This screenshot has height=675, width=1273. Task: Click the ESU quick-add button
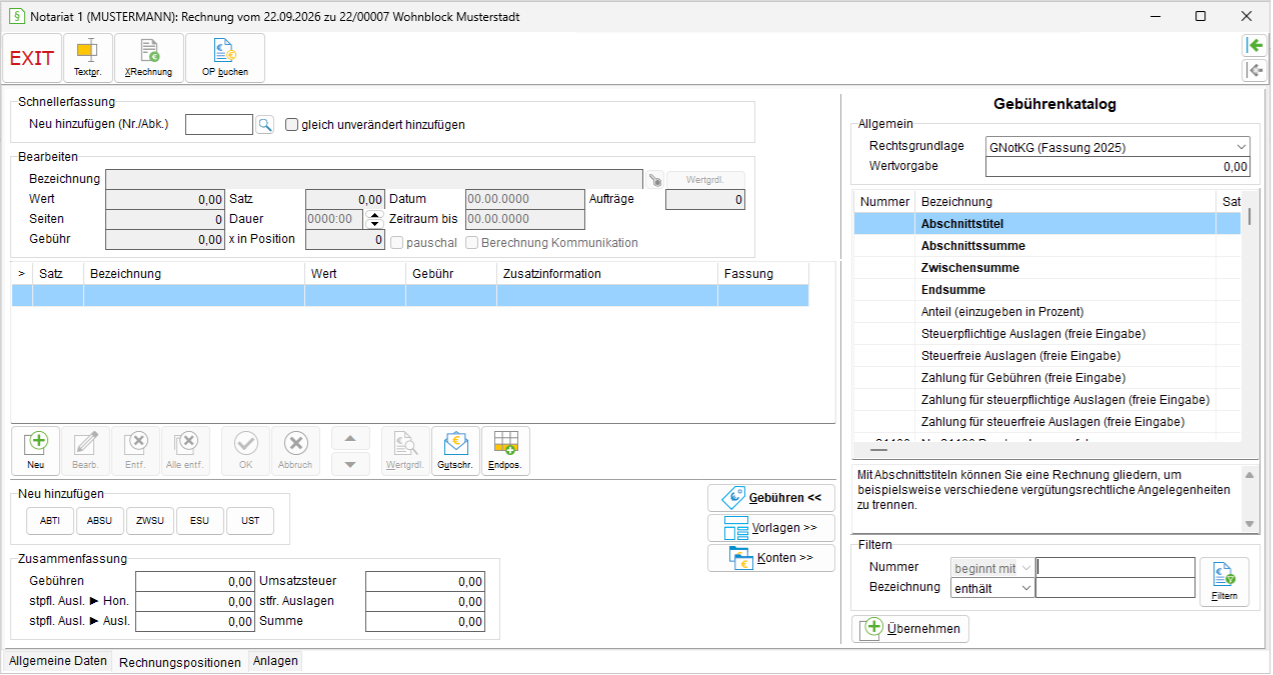[x=200, y=522]
